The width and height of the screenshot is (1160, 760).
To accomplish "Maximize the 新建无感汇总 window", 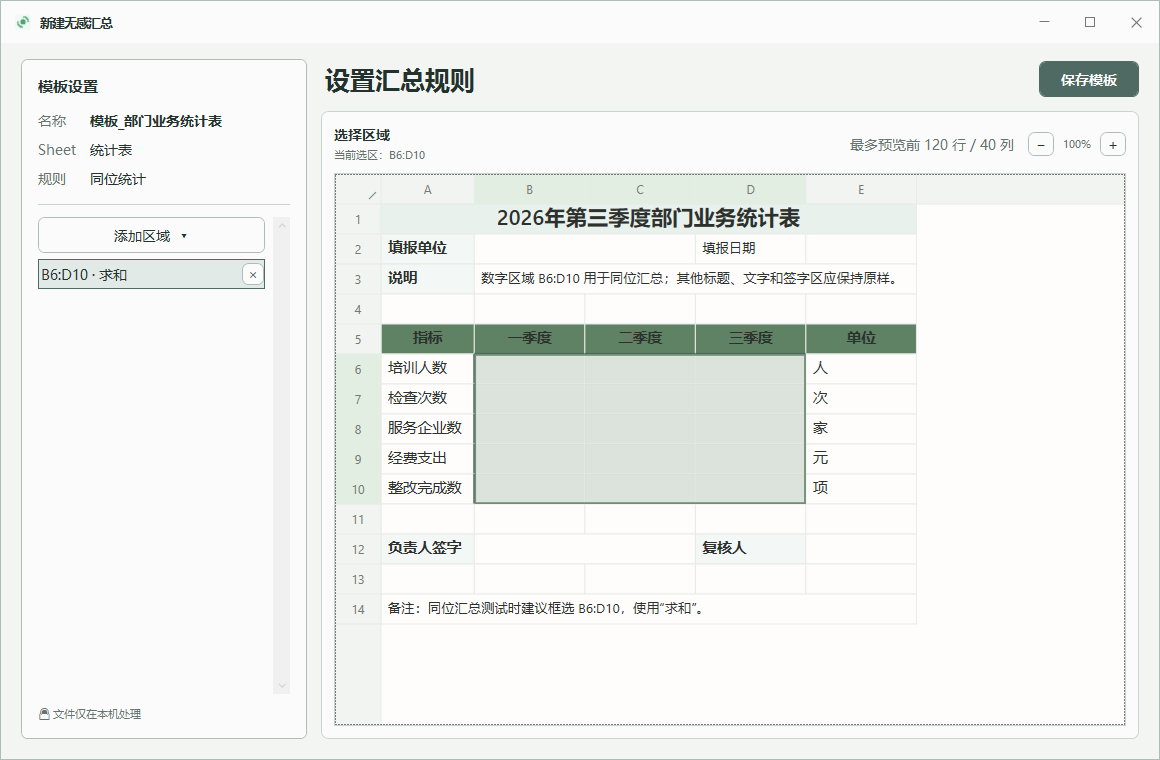I will pos(1090,22).
